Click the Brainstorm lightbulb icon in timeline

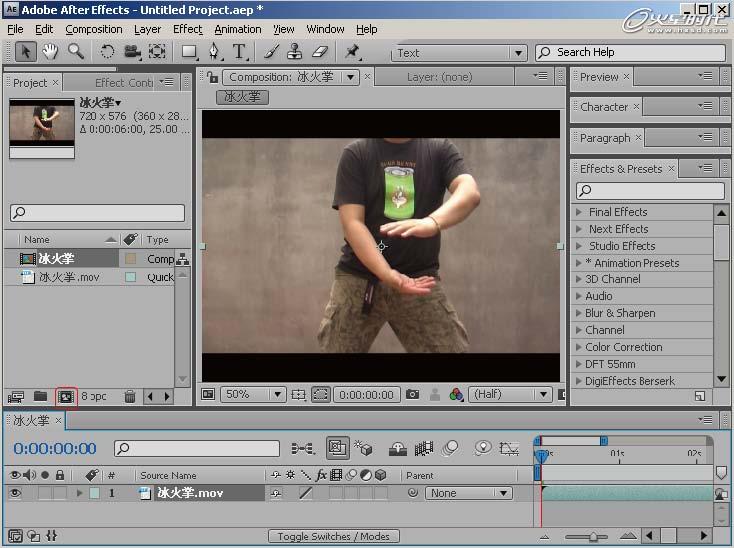[483, 448]
